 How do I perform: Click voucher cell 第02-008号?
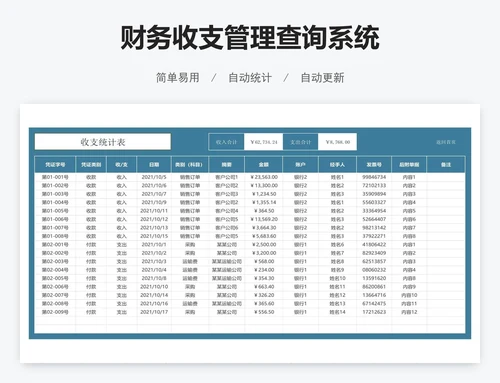tap(55, 304)
